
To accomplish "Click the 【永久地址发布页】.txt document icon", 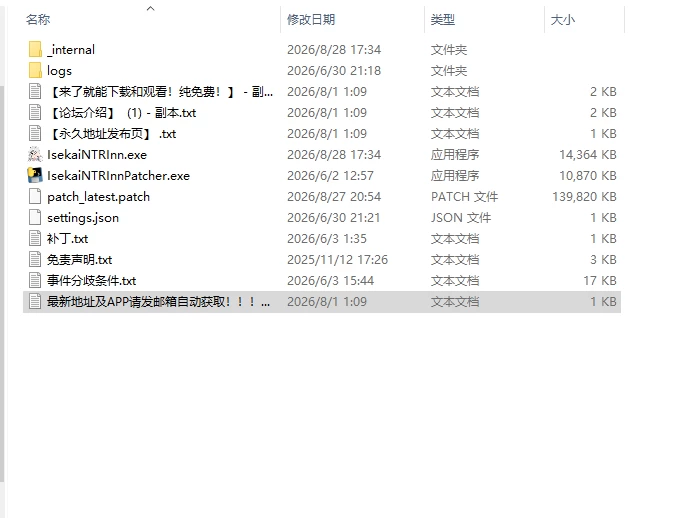I will point(35,134).
